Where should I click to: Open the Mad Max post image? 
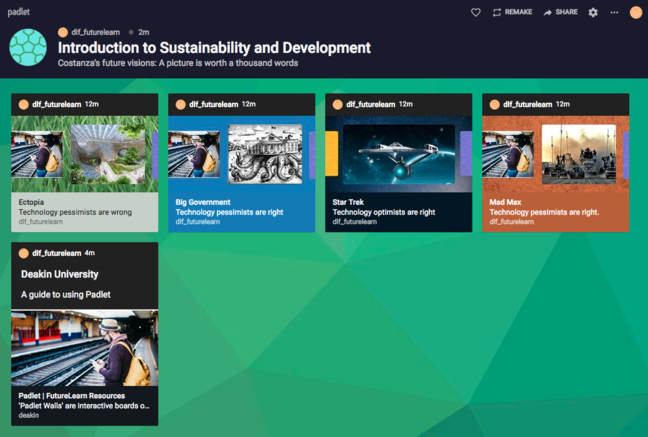coord(578,153)
